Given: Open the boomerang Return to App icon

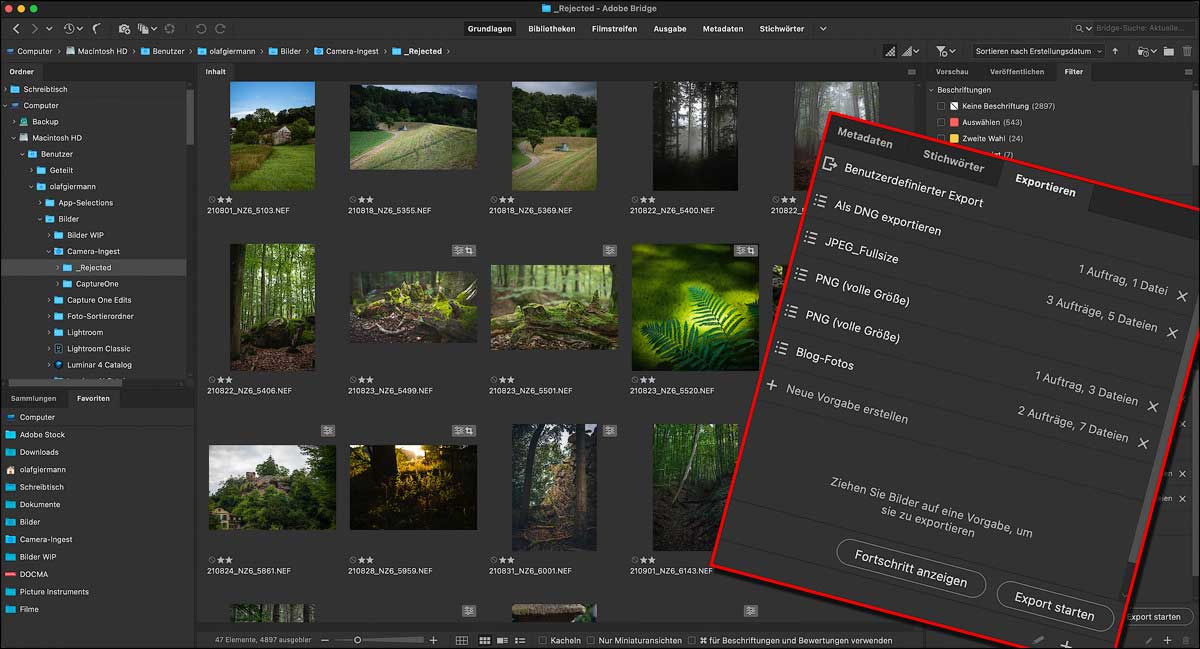Looking at the screenshot, I should pyautogui.click(x=97, y=29).
